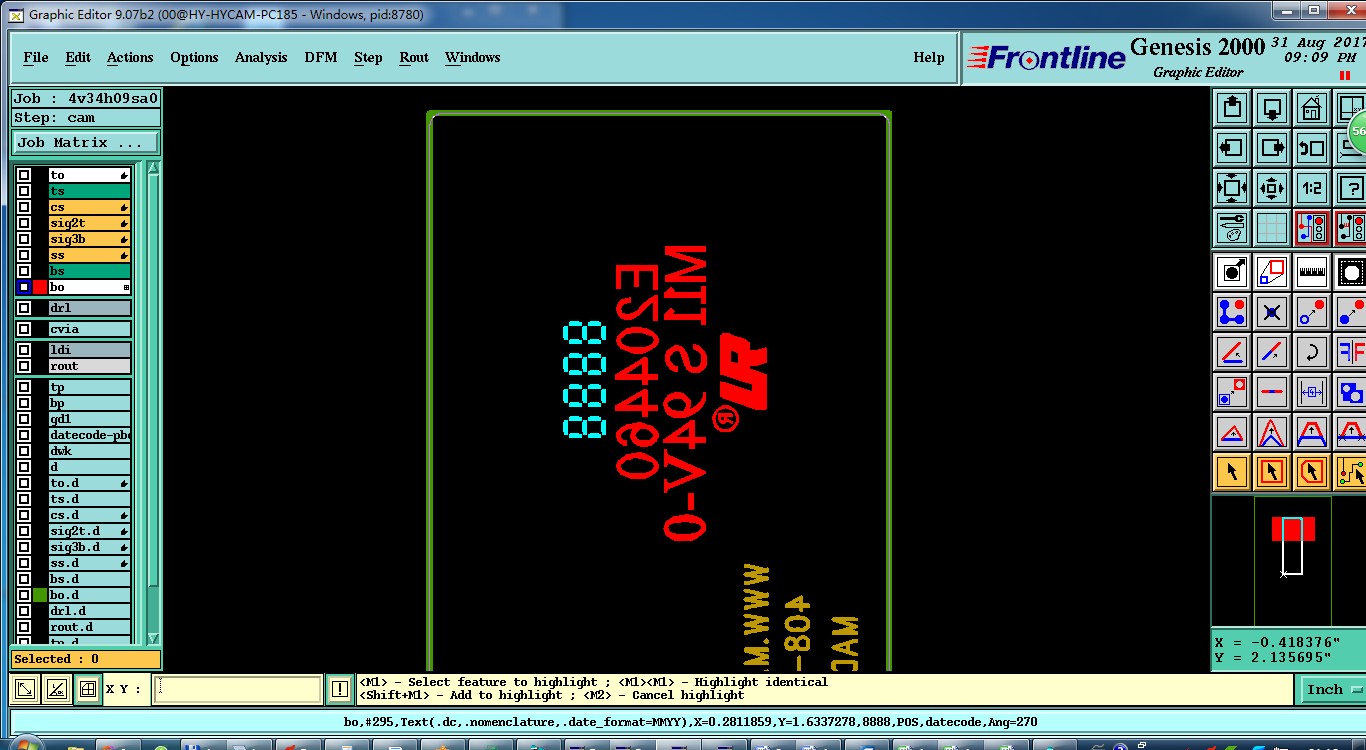Open the Actions menu
Image resolution: width=1366 pixels, height=750 pixels.
[130, 57]
